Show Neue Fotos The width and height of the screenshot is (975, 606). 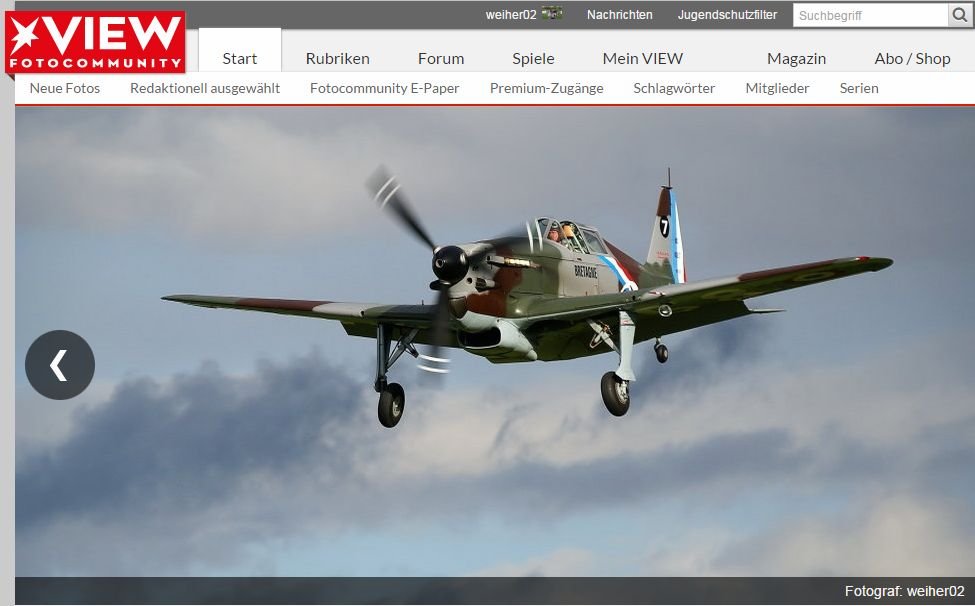(x=65, y=88)
